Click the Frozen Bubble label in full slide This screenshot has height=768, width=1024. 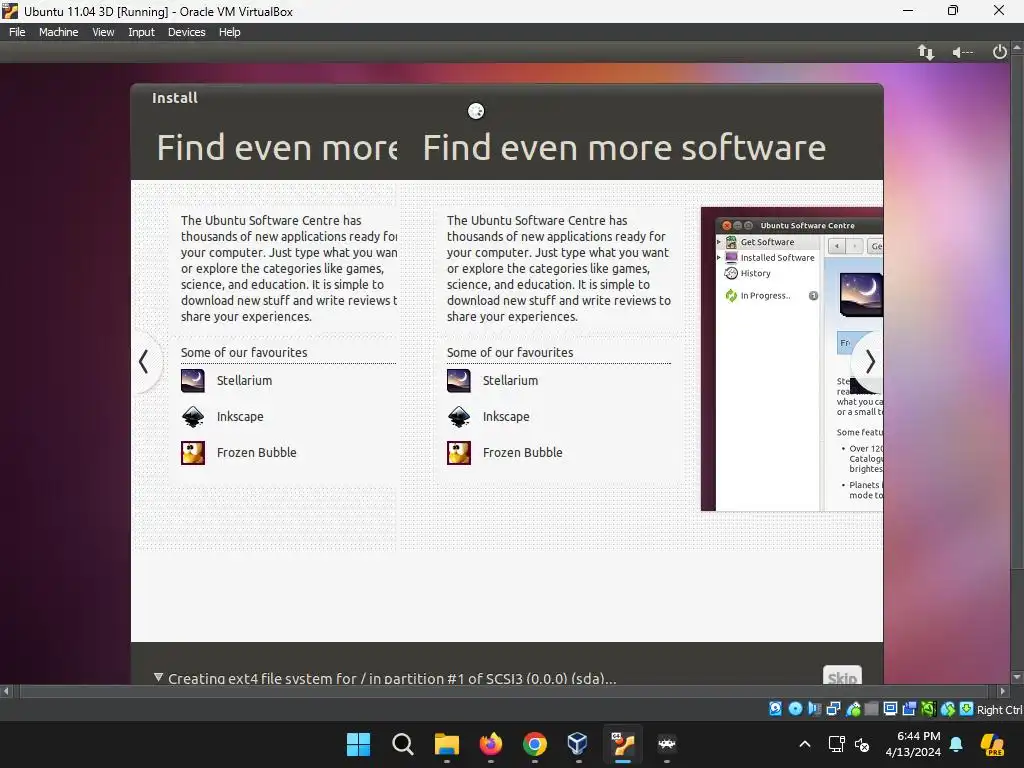pyautogui.click(x=522, y=453)
